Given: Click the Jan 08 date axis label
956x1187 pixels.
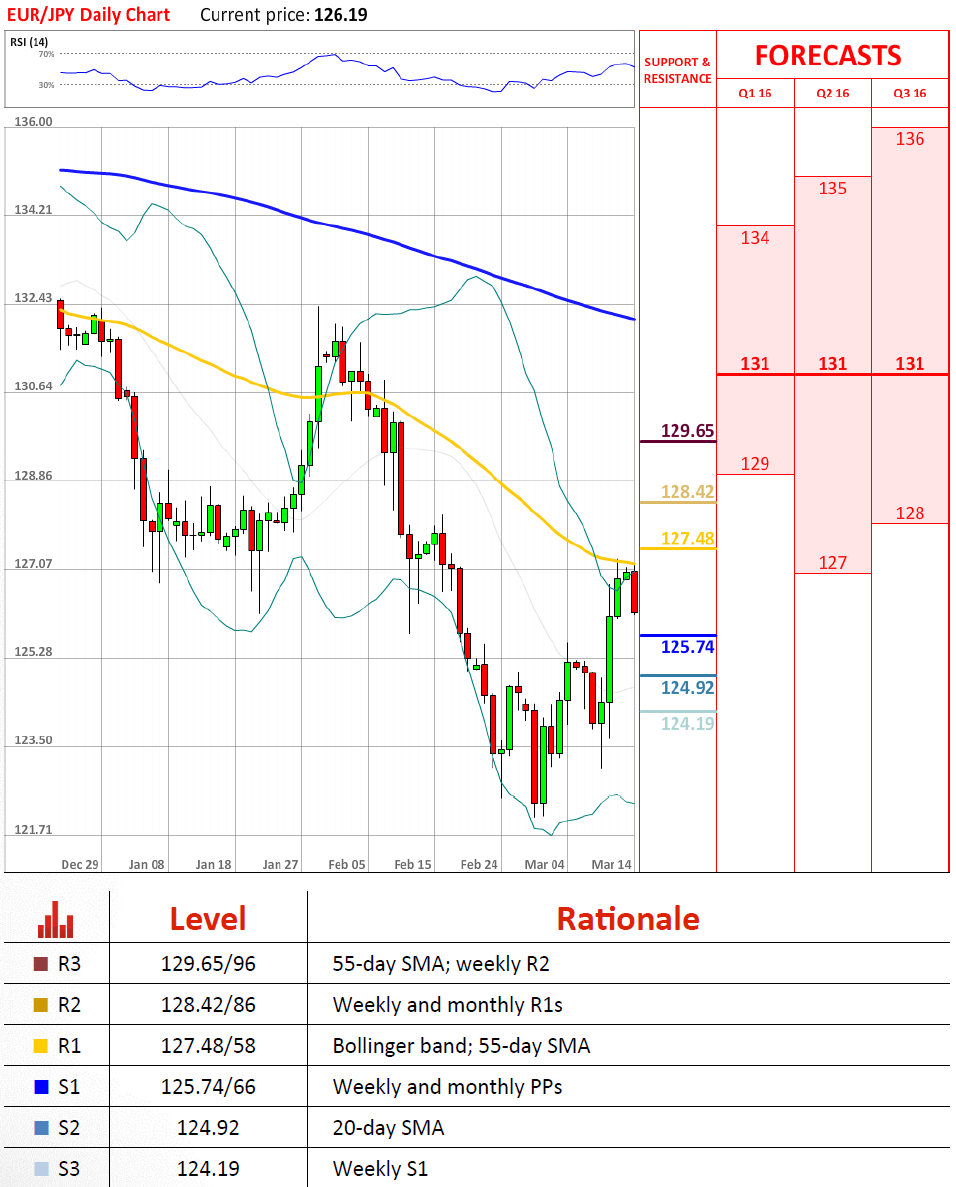Looking at the screenshot, I should [146, 865].
